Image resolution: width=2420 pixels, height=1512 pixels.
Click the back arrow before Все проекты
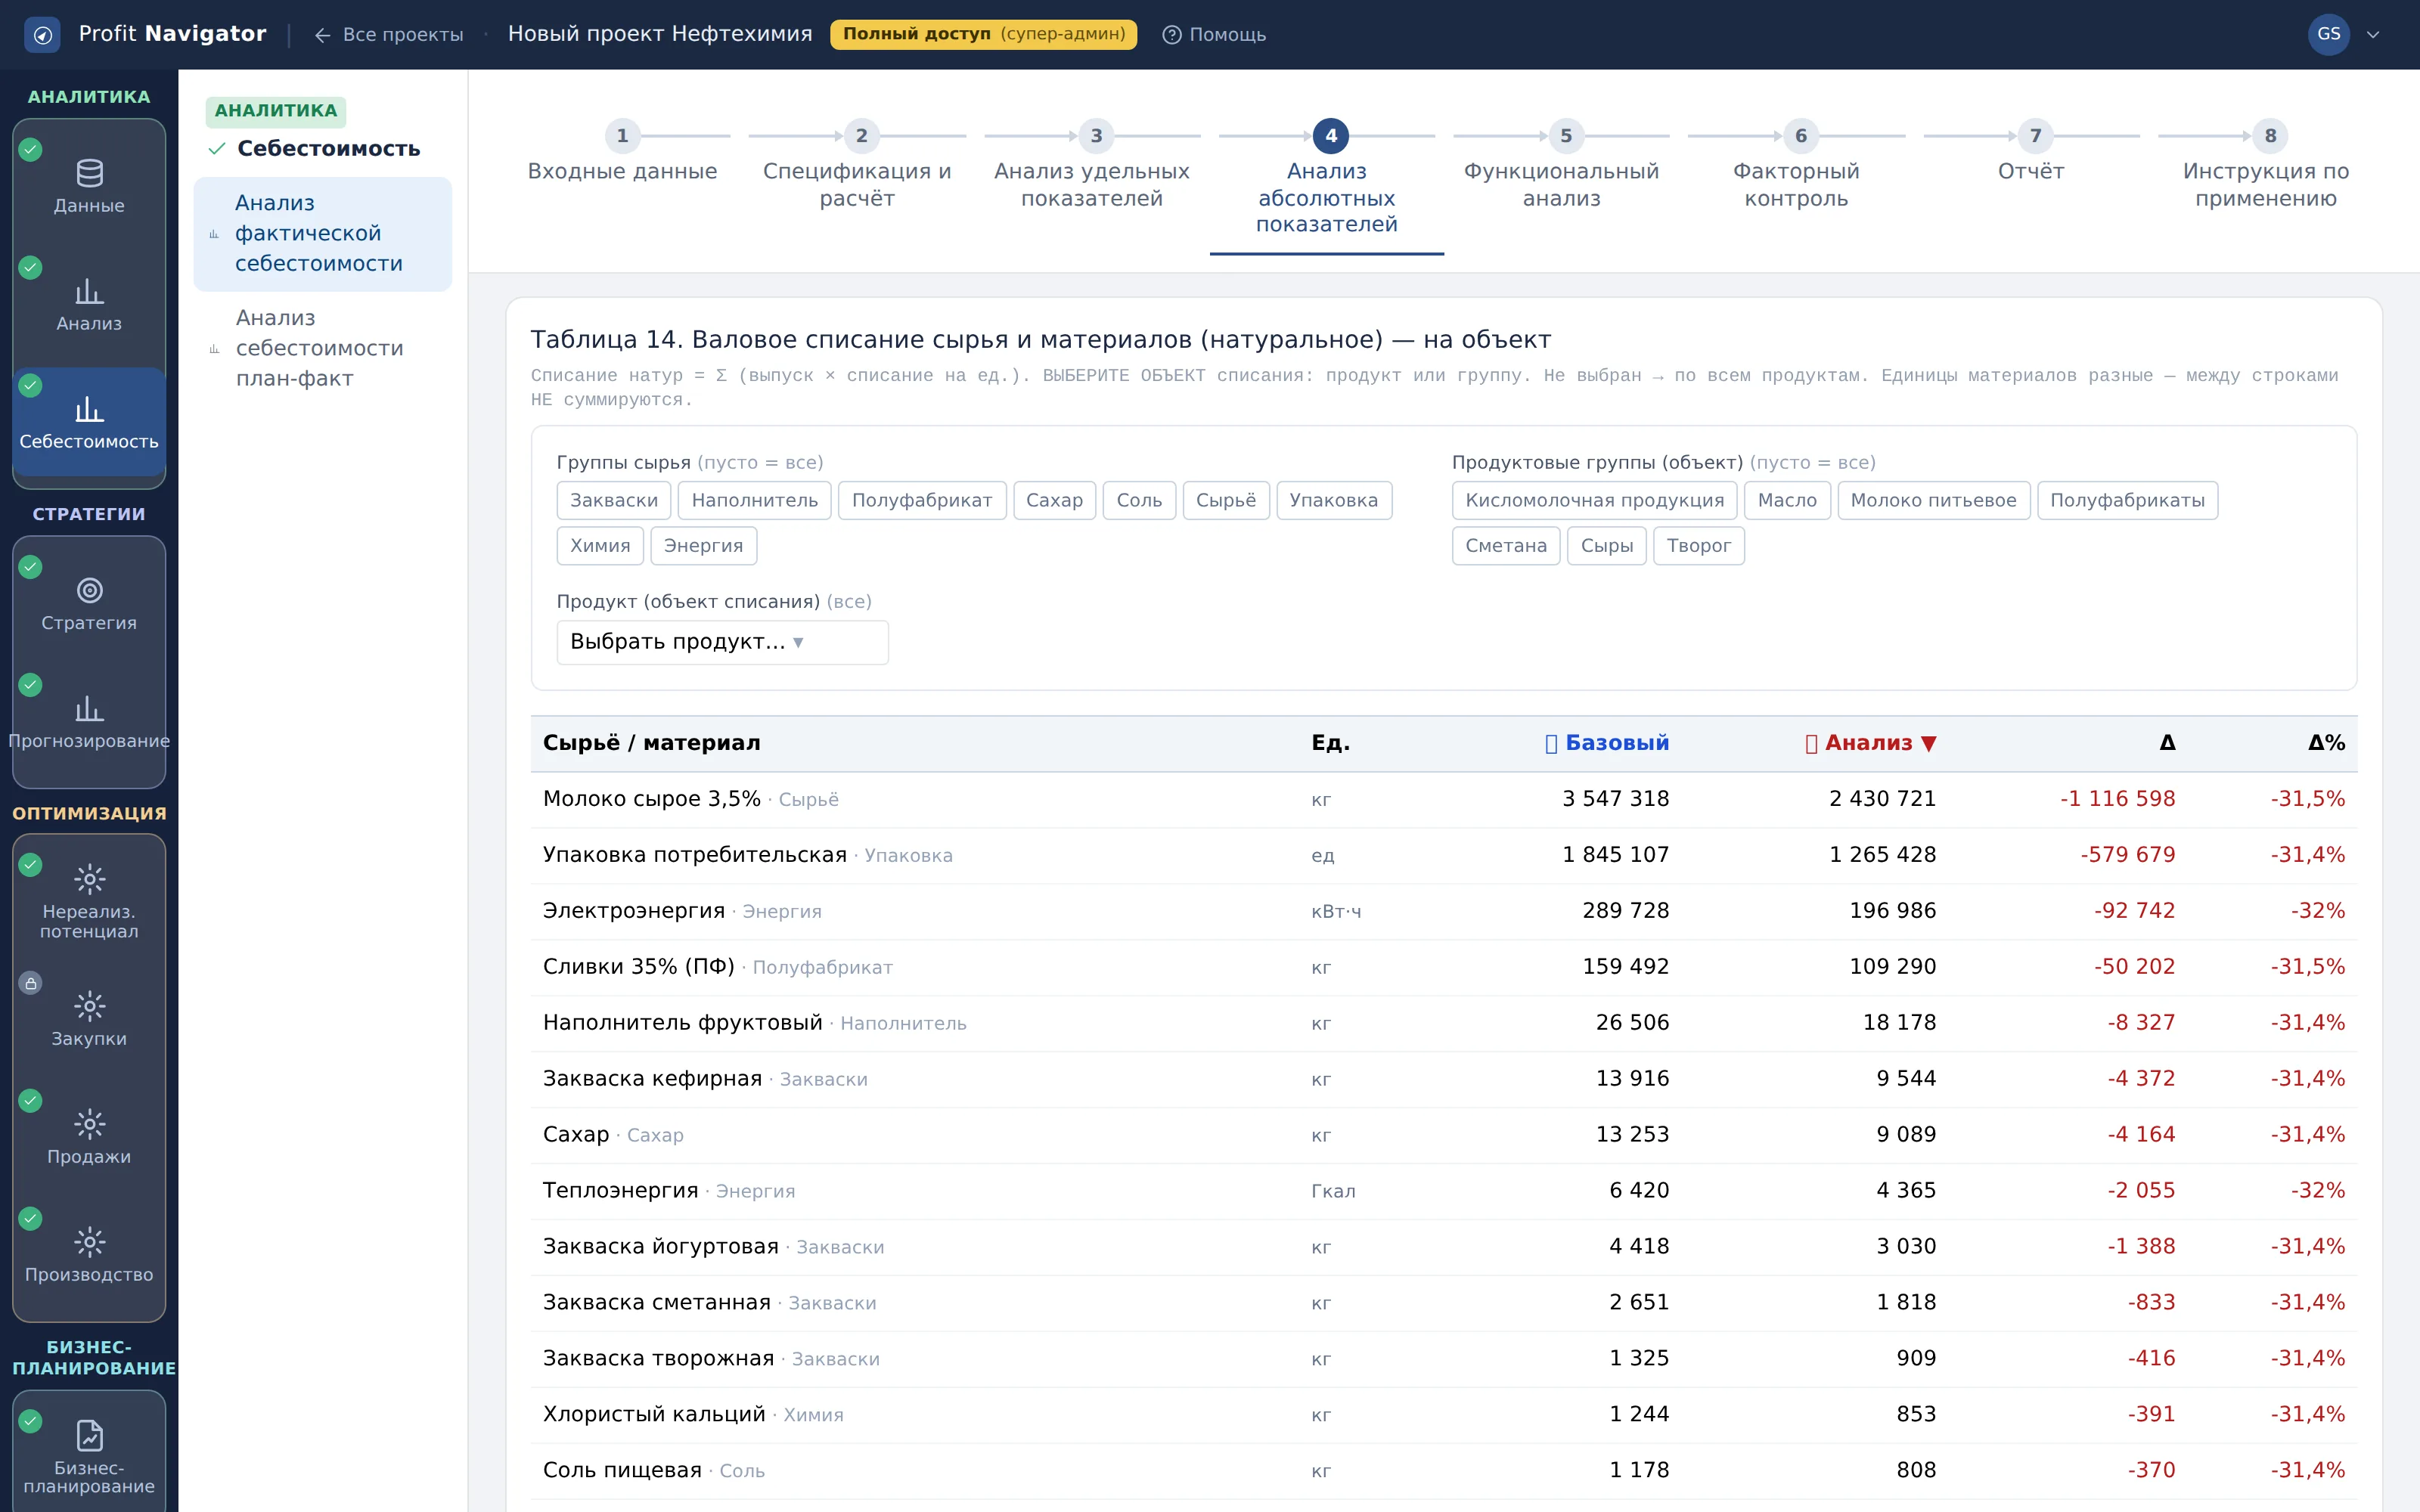(322, 35)
